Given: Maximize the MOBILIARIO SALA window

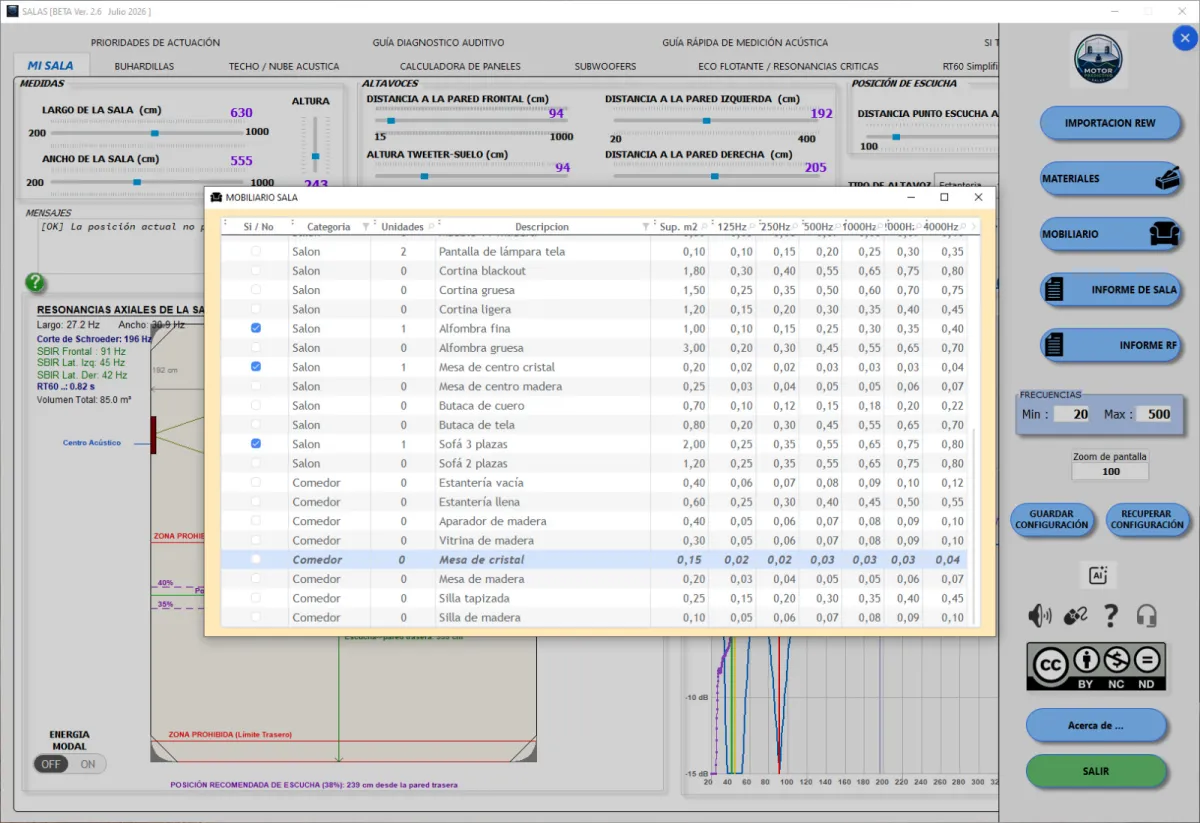Looking at the screenshot, I should 944,198.
